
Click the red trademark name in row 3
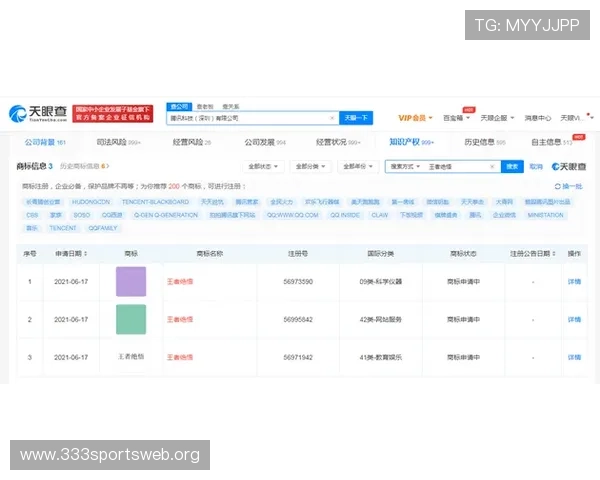(x=180, y=357)
